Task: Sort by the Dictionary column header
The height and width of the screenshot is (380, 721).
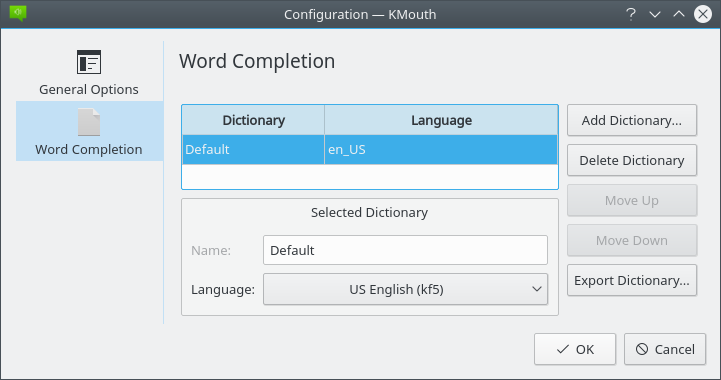Action: coord(253,120)
